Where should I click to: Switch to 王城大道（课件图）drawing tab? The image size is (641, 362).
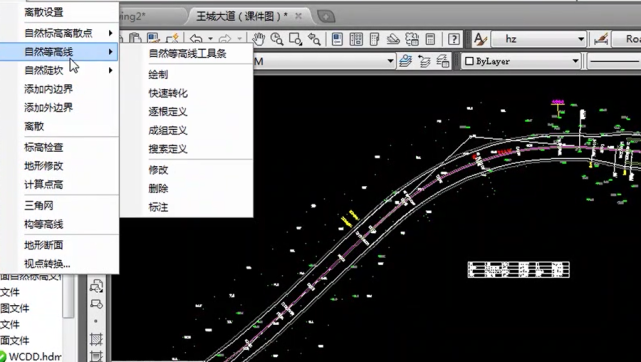242,16
